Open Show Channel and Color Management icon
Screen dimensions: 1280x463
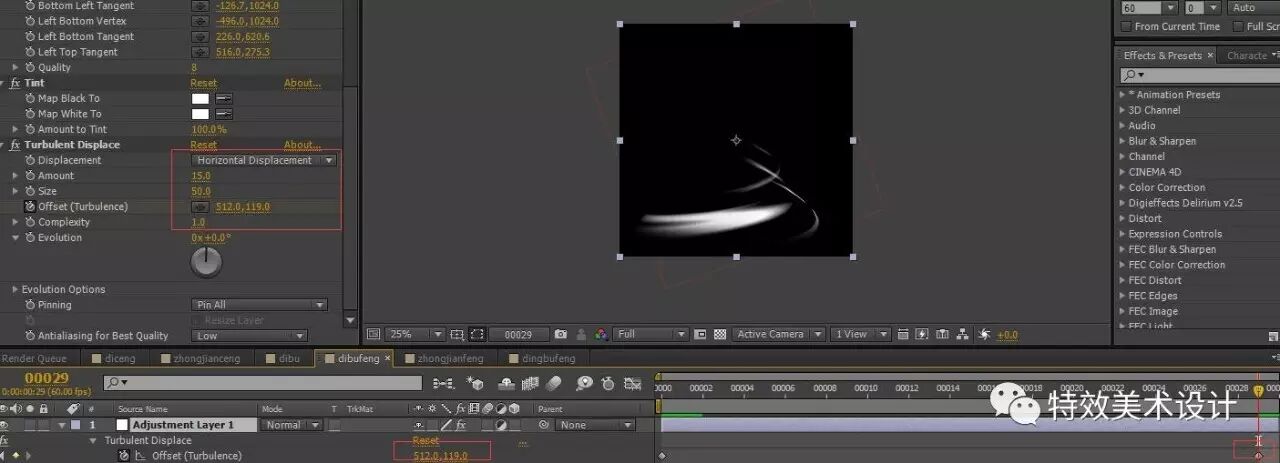(x=601, y=334)
